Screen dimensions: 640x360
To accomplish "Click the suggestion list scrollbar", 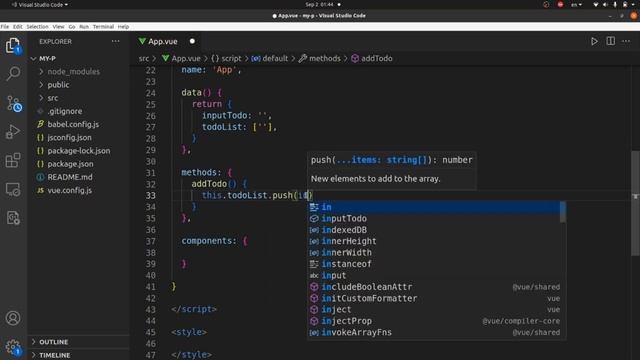I will pyautogui.click(x=563, y=212).
